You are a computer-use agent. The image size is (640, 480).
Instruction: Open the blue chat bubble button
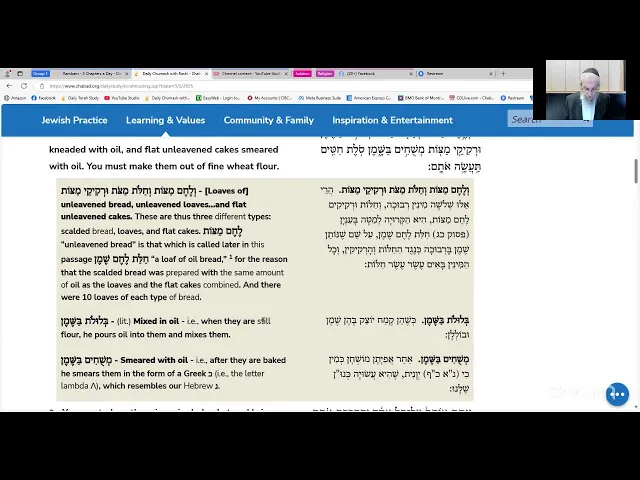617,394
